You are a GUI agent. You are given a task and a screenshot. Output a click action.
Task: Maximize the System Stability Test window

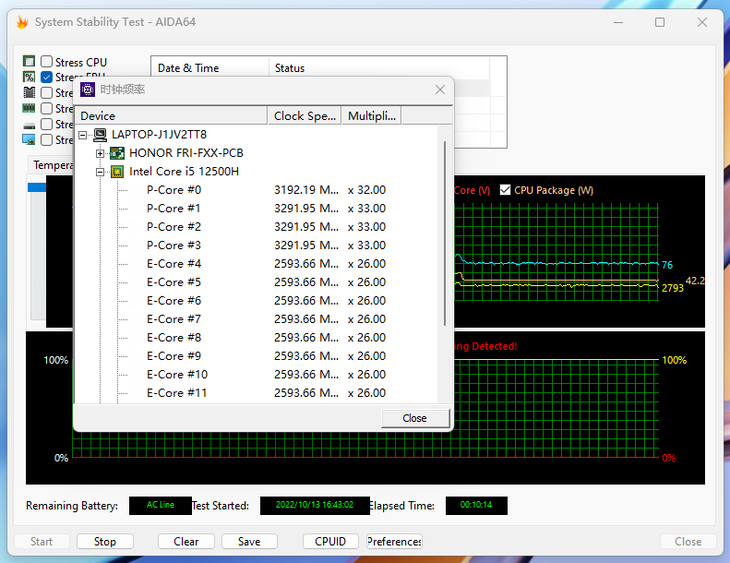[x=660, y=22]
